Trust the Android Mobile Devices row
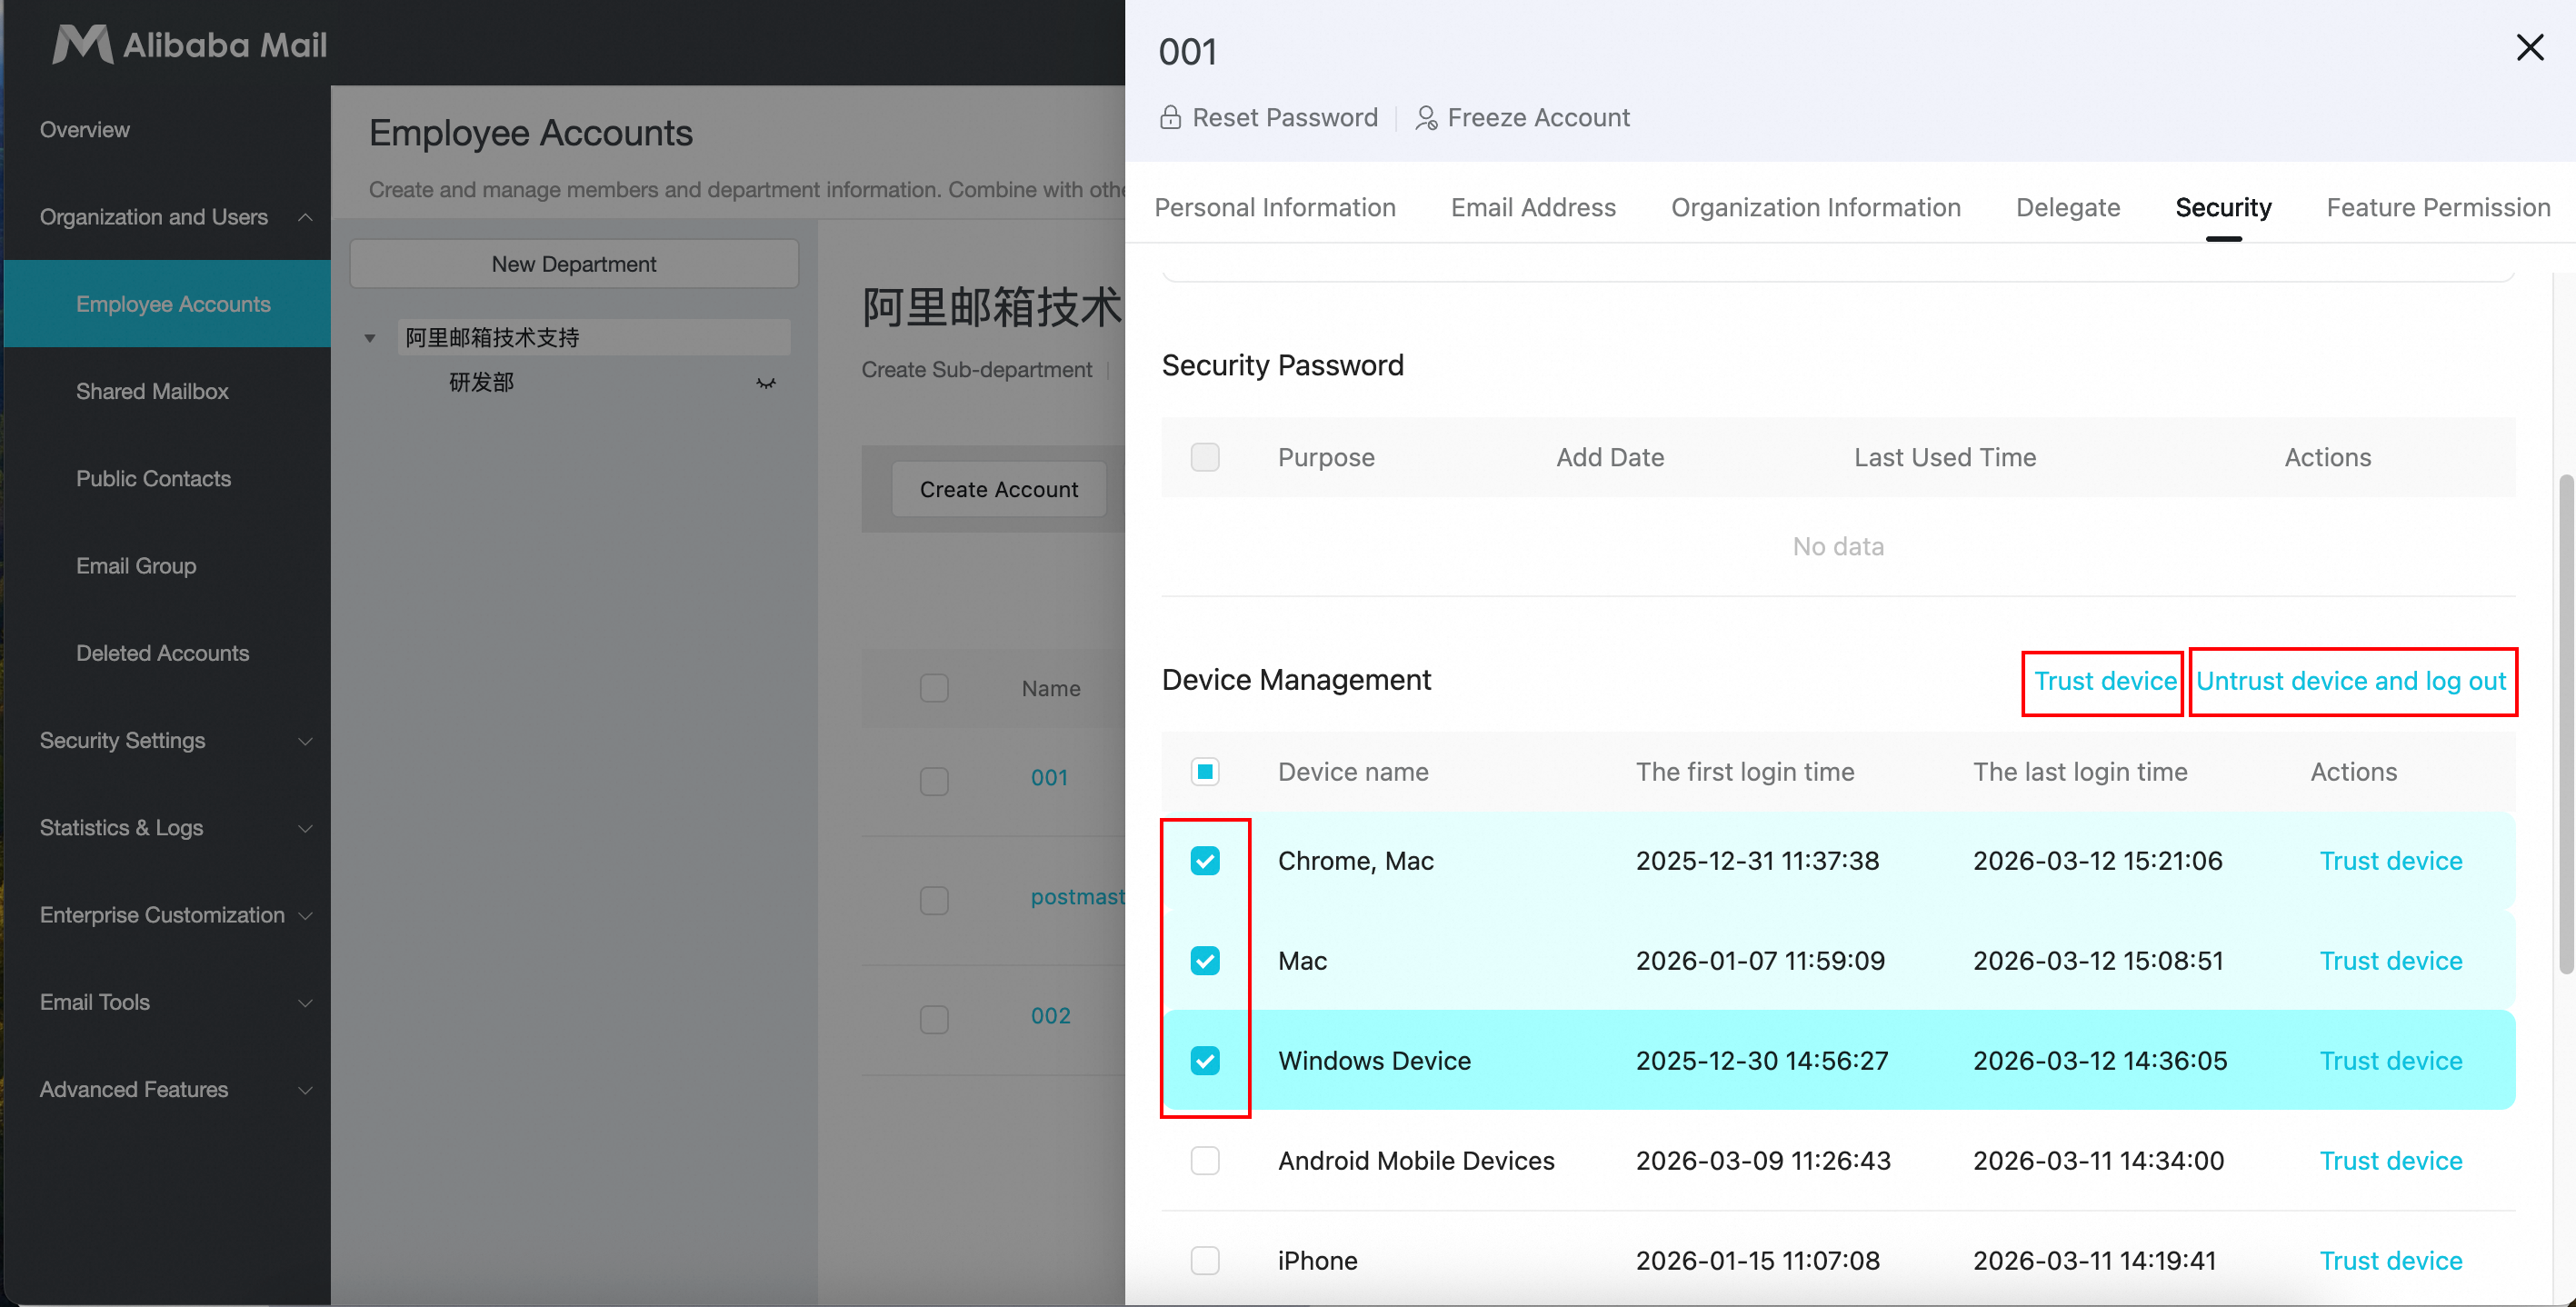2576x1307 pixels. click(x=2390, y=1160)
